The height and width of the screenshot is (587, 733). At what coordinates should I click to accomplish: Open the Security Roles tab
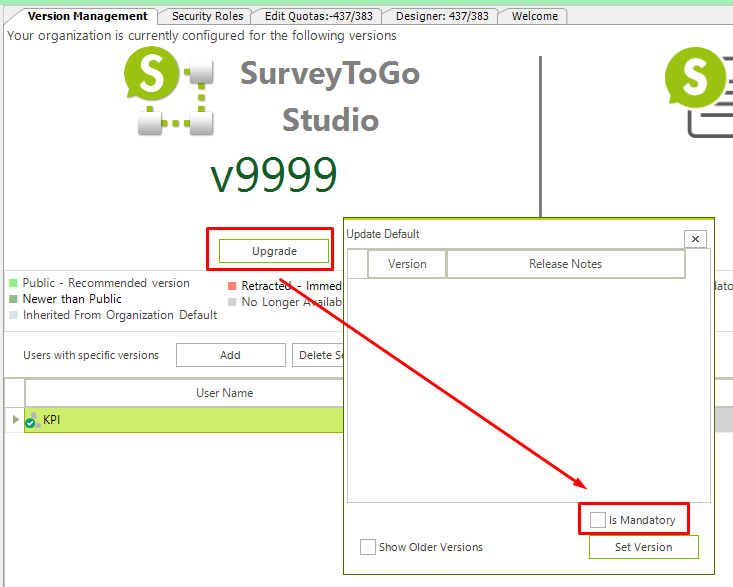coord(207,16)
